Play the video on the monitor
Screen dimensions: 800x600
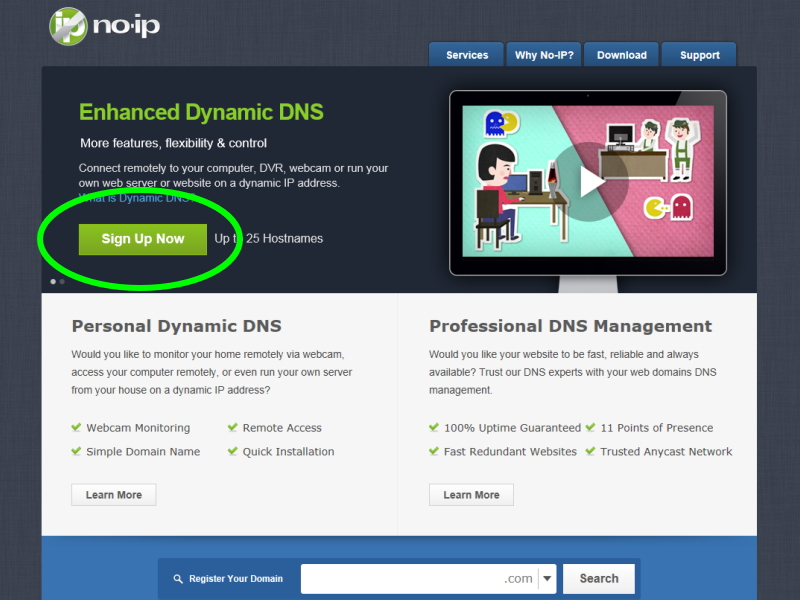click(590, 182)
